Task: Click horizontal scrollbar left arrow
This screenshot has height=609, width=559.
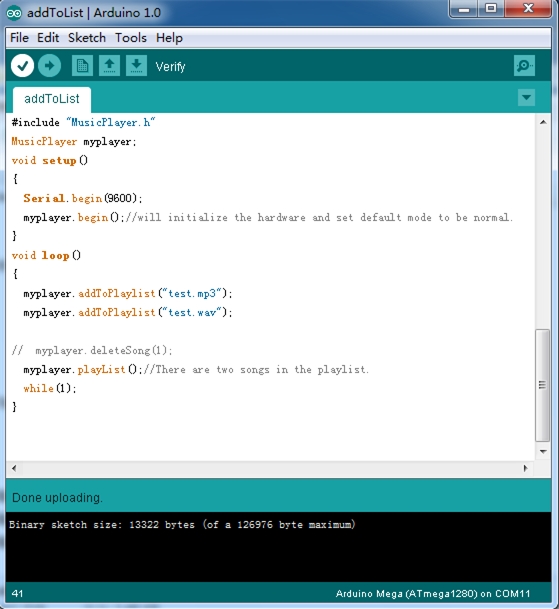Action: [x=14, y=468]
